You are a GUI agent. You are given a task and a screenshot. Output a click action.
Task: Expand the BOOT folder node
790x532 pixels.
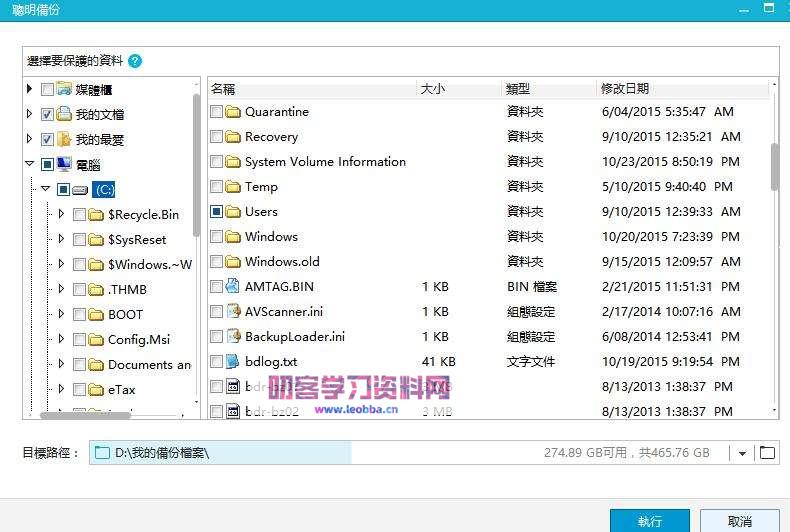tap(61, 313)
